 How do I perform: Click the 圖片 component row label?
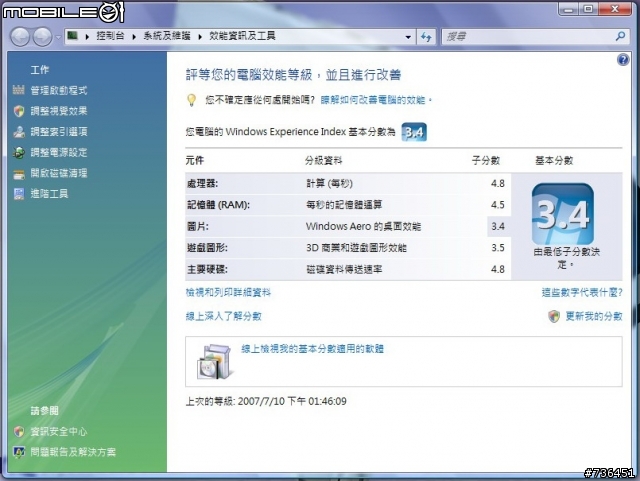(x=198, y=226)
